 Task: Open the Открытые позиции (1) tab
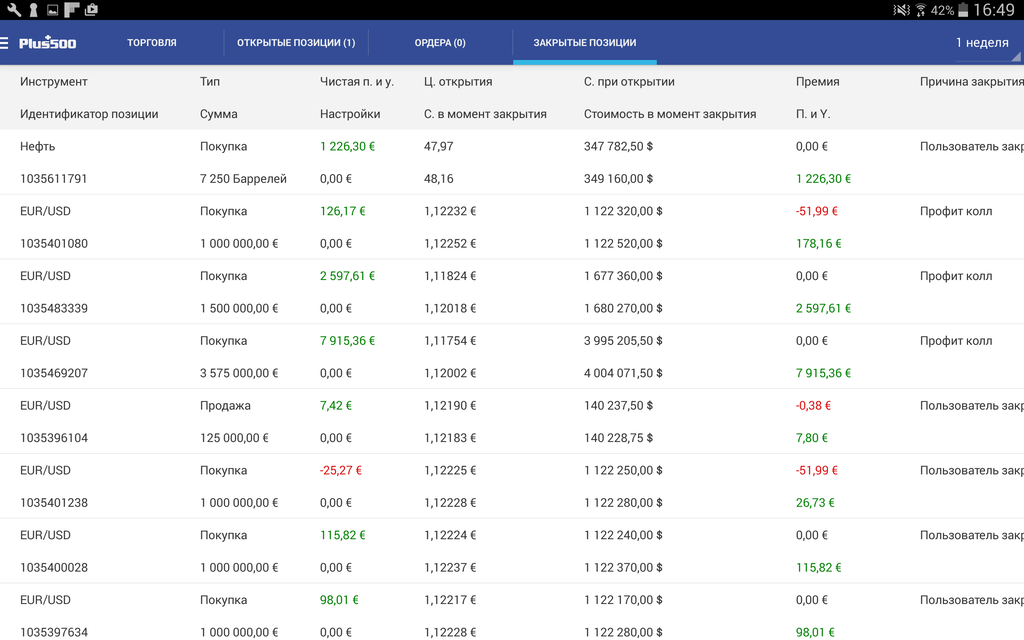coord(295,43)
